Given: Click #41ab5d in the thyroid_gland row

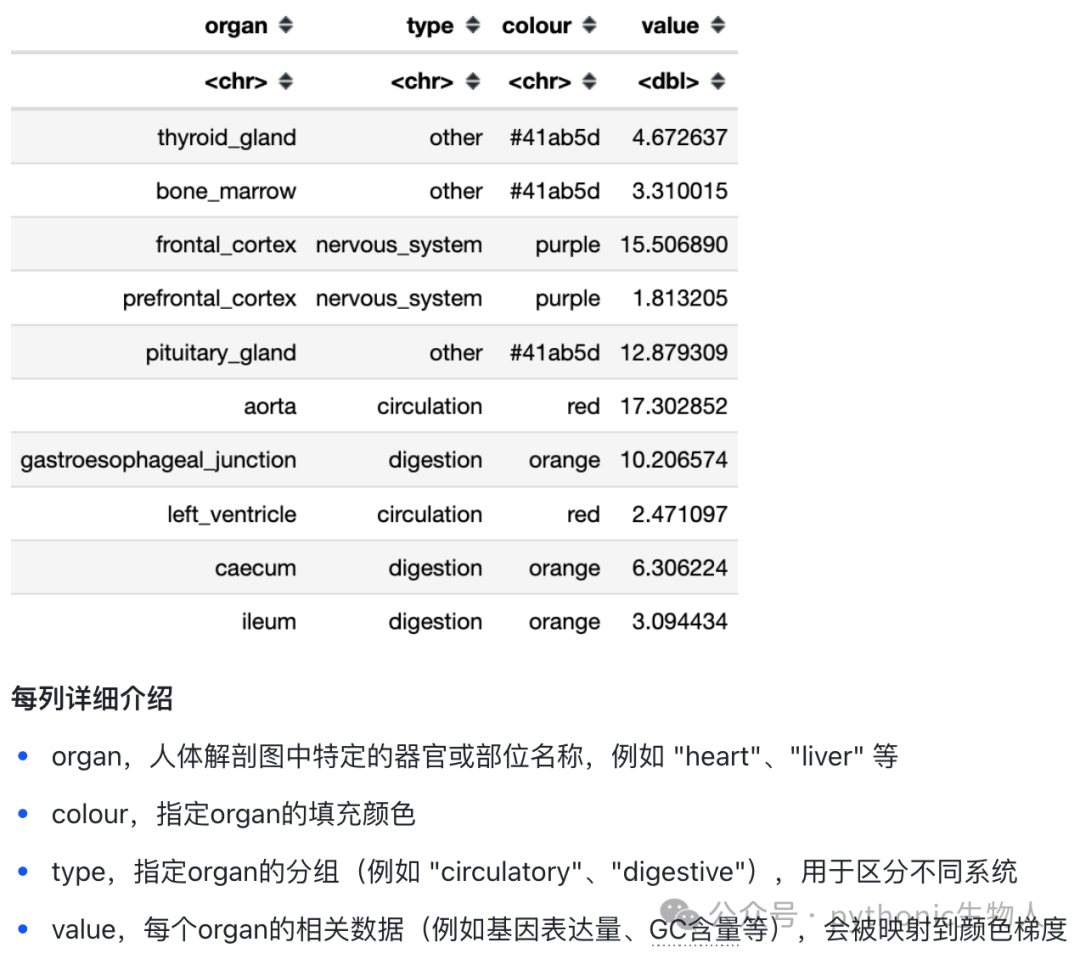Looking at the screenshot, I should pyautogui.click(x=554, y=137).
